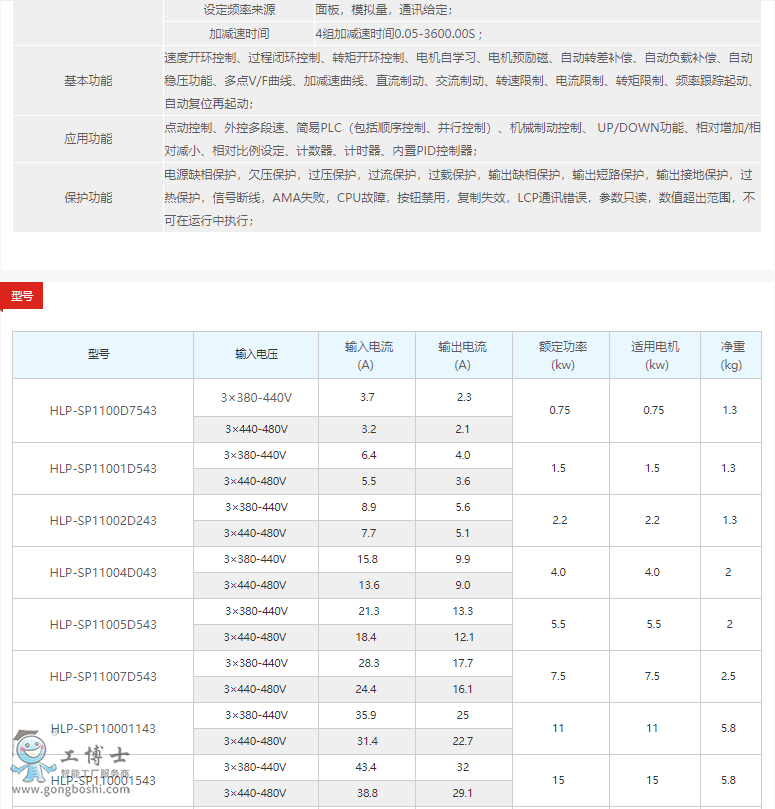Click model HLP-SP11004D043 cell
The width and height of the screenshot is (775, 809).
click(103, 573)
